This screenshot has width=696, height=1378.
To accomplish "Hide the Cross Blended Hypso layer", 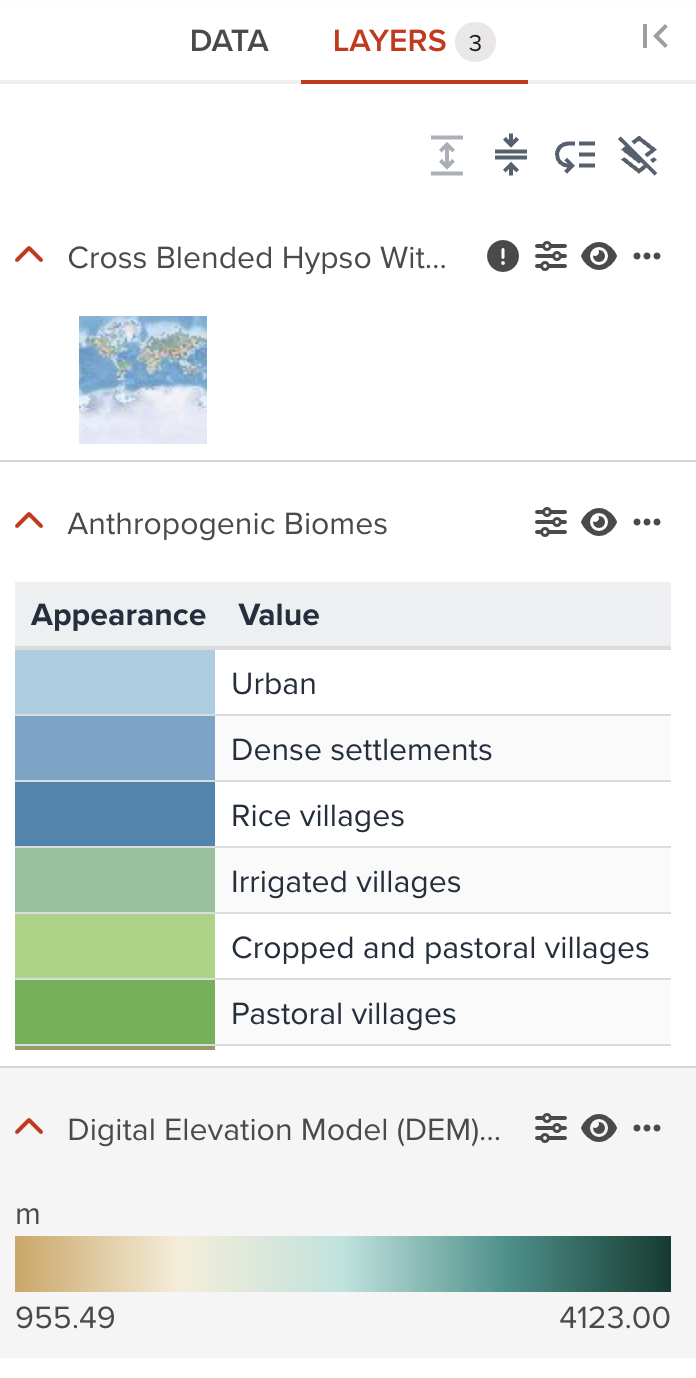I will tap(598, 256).
